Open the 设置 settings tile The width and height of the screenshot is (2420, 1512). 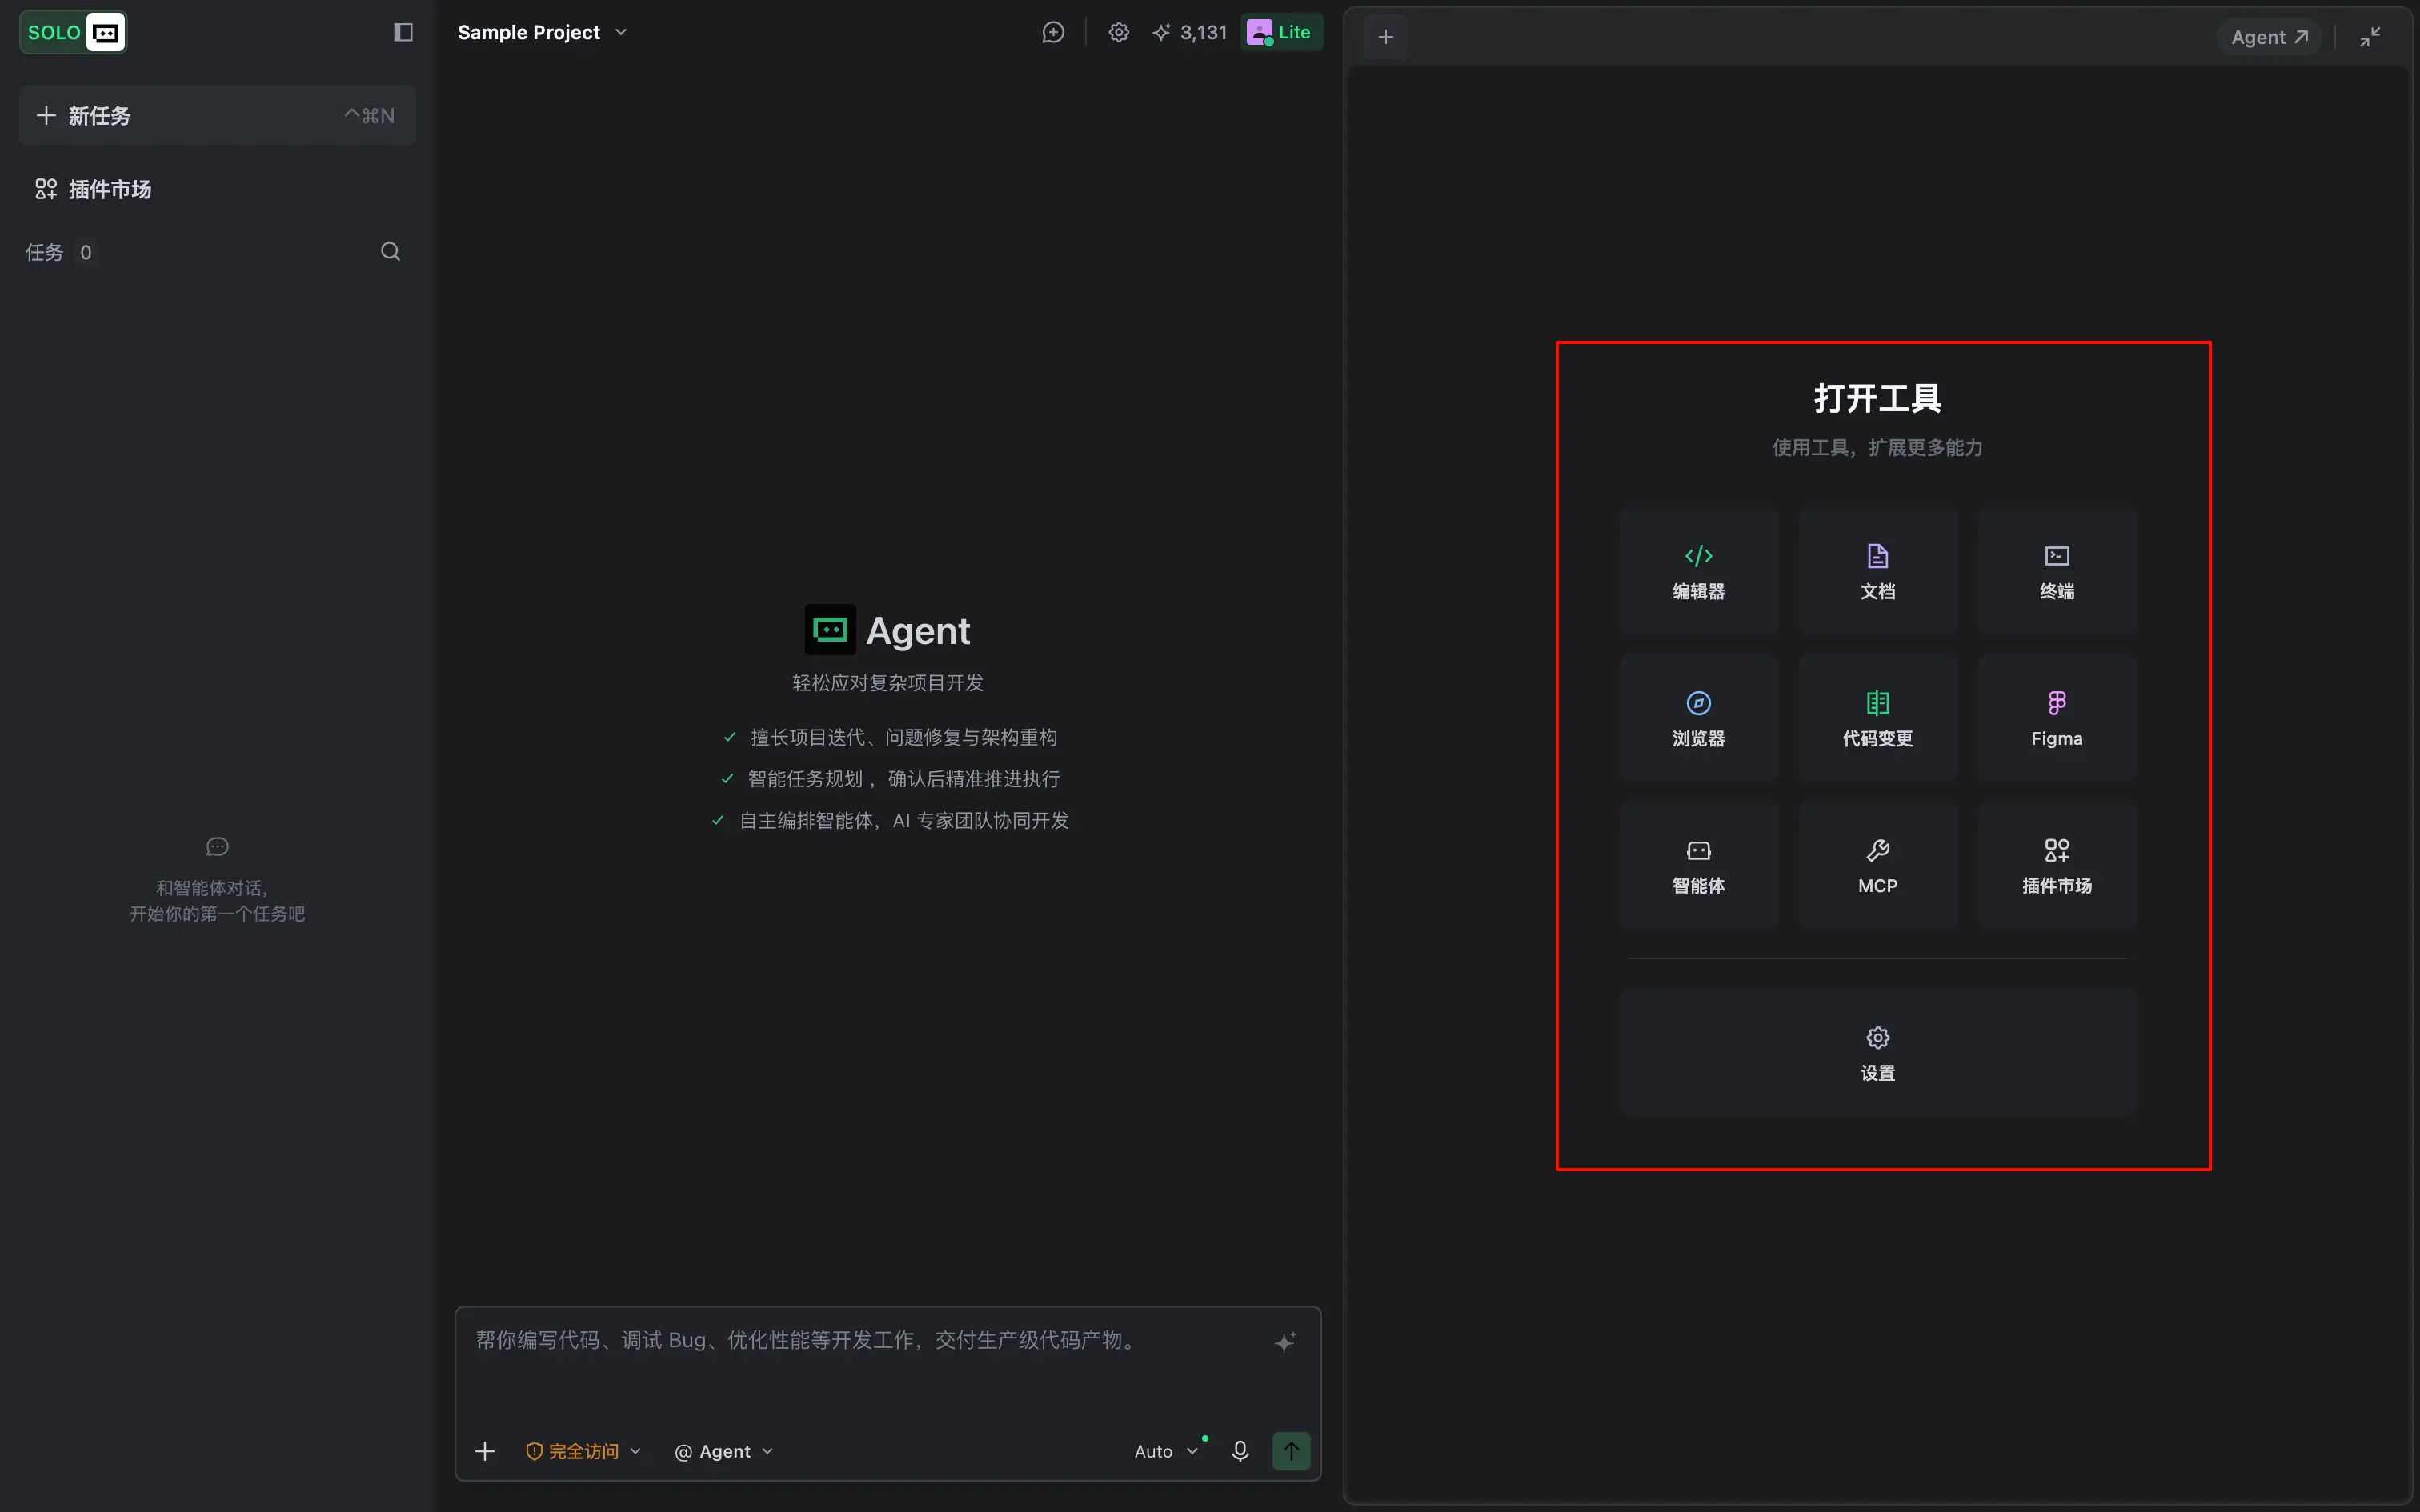[x=1877, y=1053]
